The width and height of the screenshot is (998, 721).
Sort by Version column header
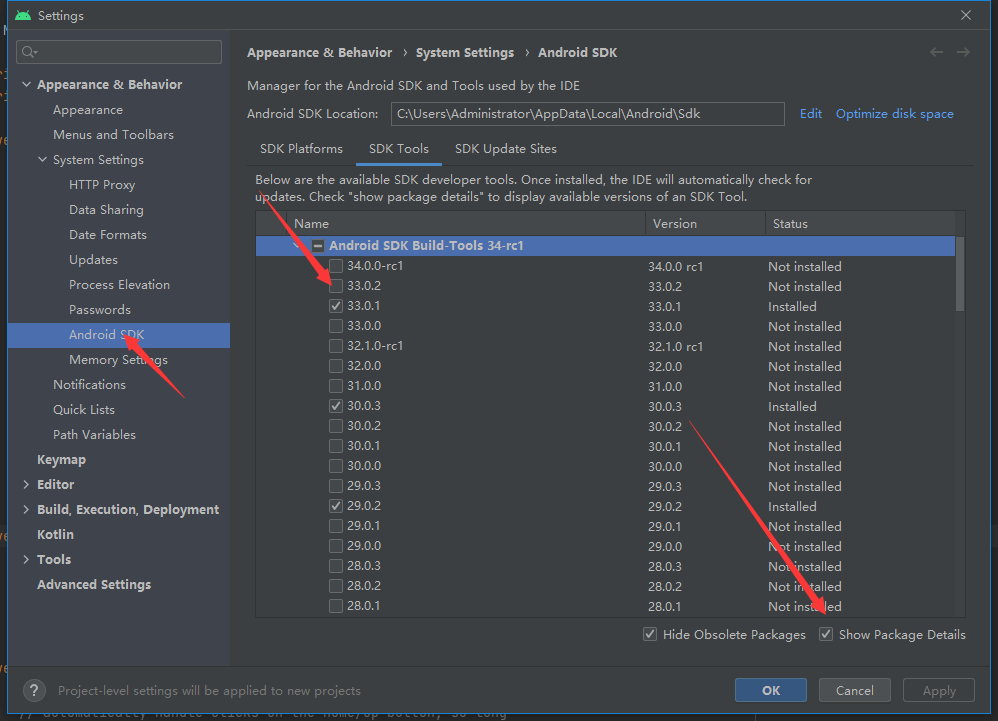[x=705, y=224]
